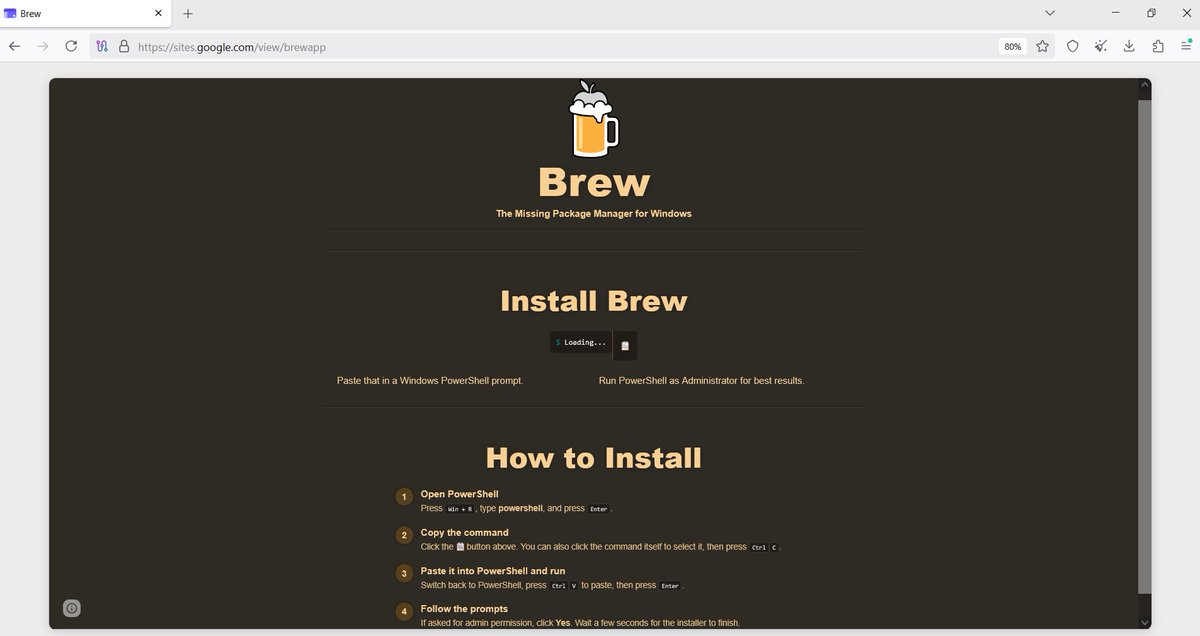This screenshot has height=636, width=1200.
Task: Bookmark this page with the star icon
Action: [1042, 46]
